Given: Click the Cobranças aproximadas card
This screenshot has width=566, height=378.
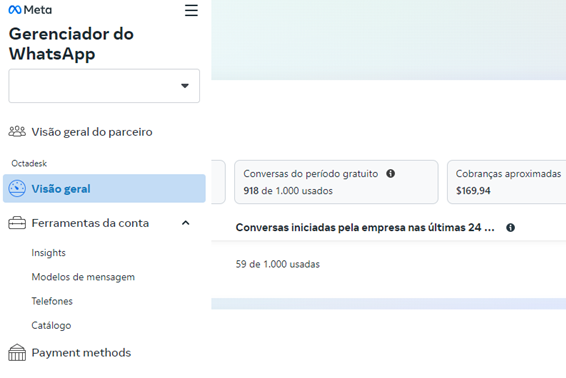Looking at the screenshot, I should (507, 182).
